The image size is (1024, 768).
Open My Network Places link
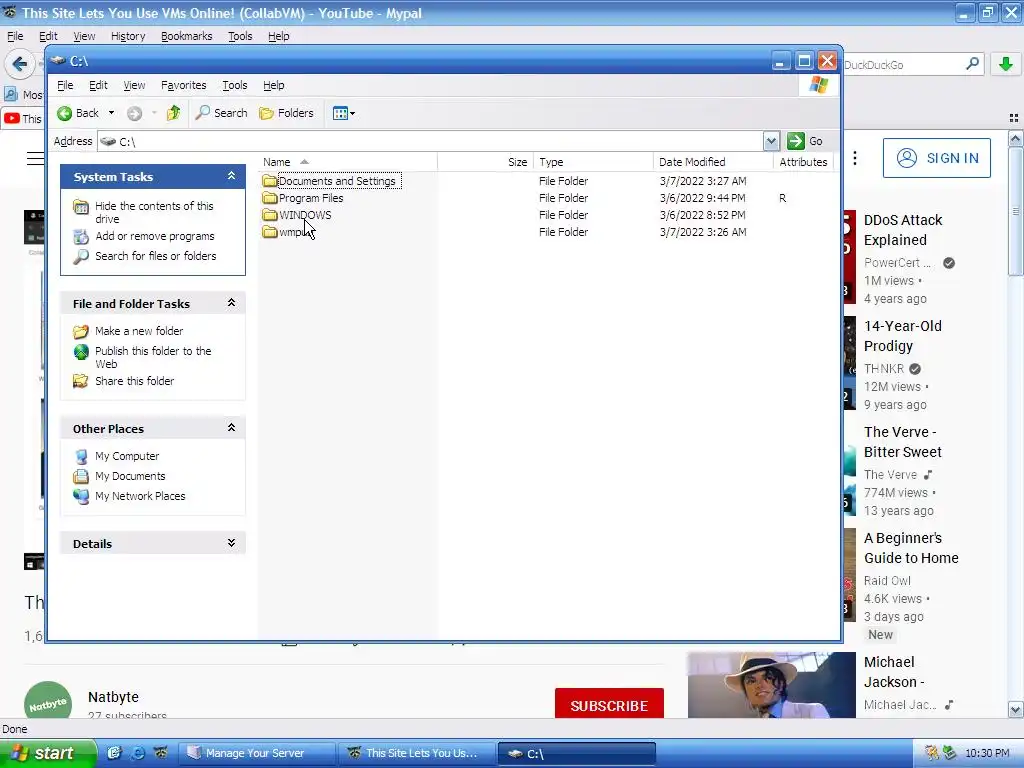click(x=140, y=496)
